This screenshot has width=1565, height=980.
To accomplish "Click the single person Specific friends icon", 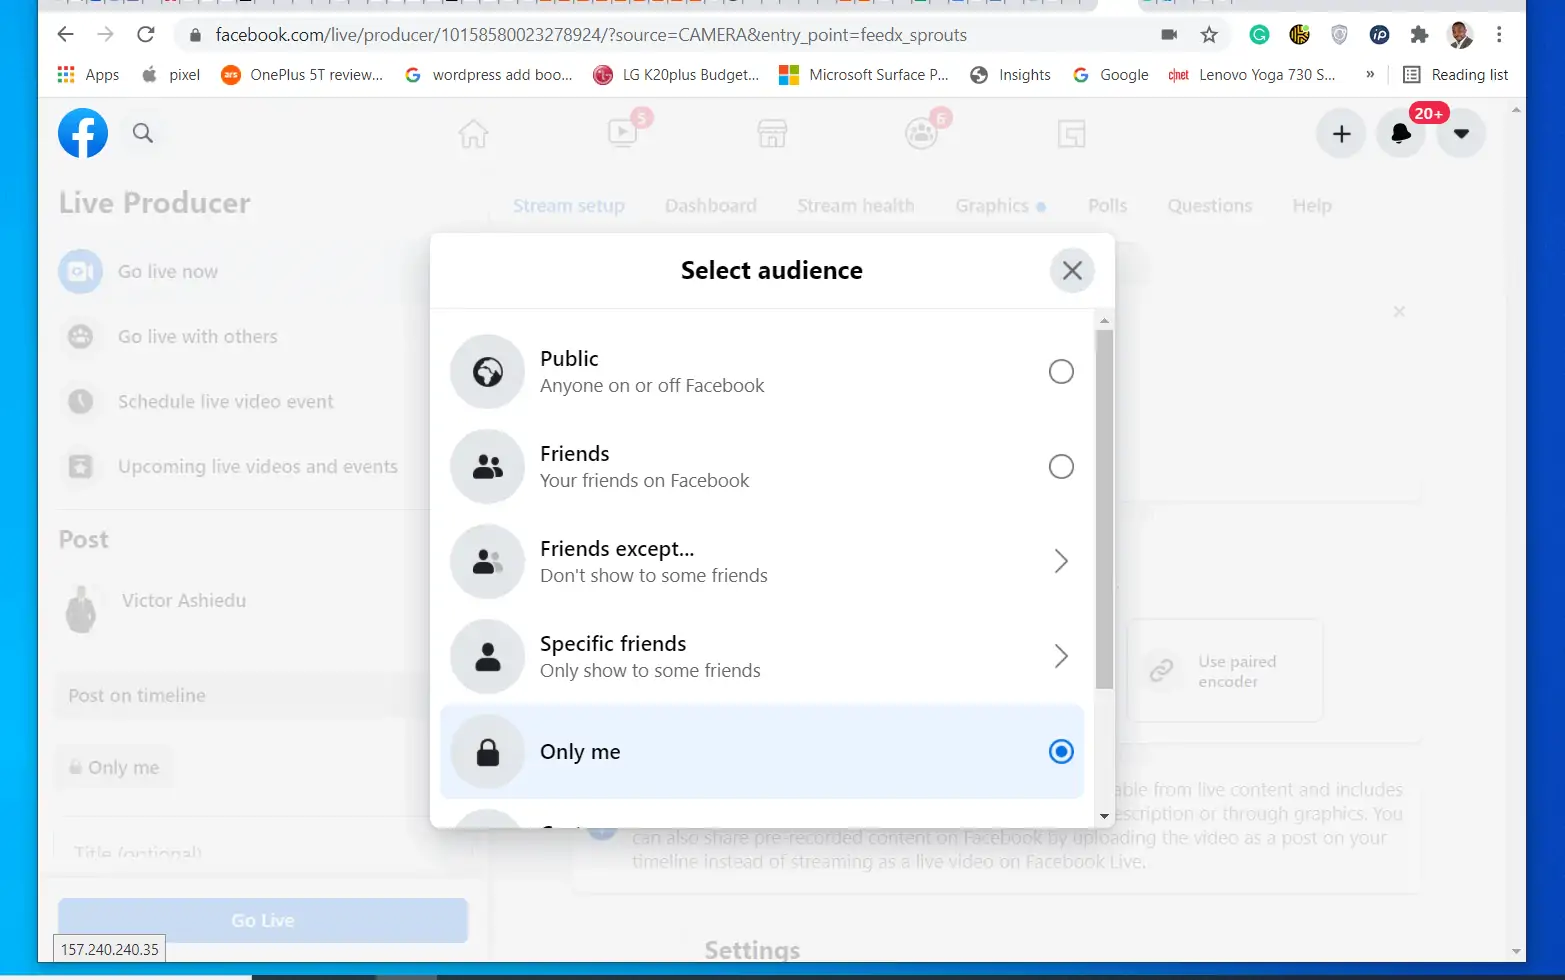I will pyautogui.click(x=488, y=657).
